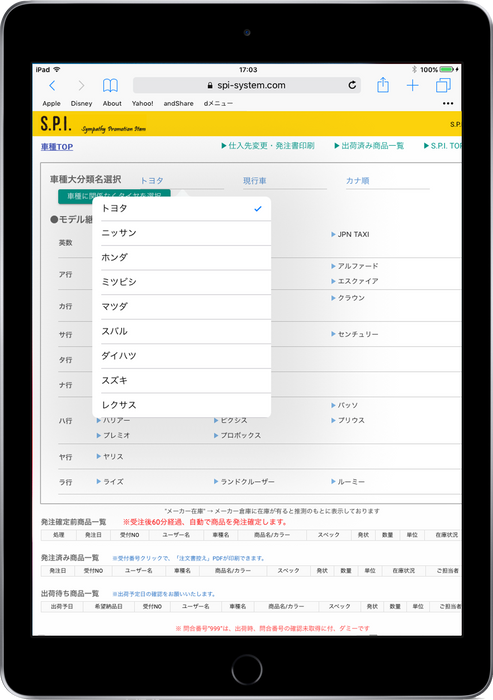Go to 車種TOP link

[x=57, y=146]
